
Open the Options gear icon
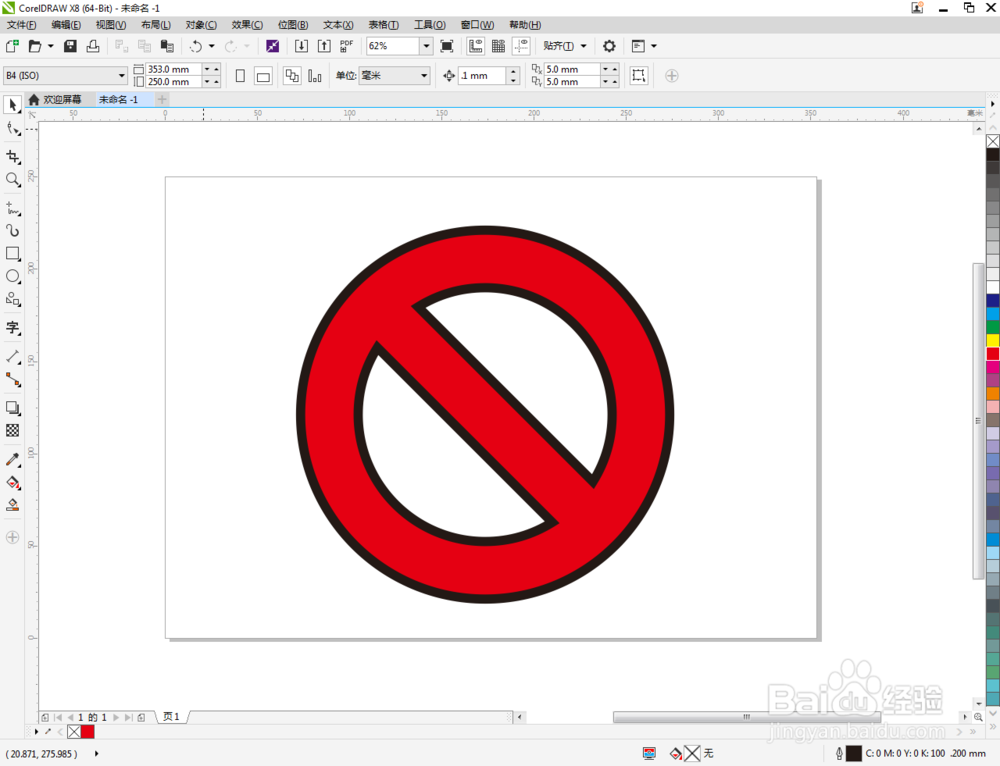pos(609,46)
